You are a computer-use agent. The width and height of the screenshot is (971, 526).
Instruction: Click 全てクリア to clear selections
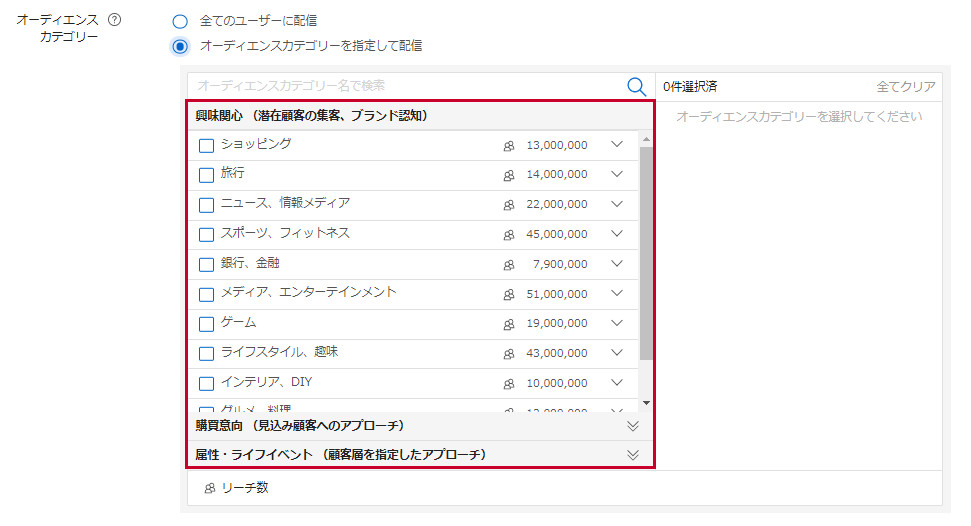[x=906, y=87]
